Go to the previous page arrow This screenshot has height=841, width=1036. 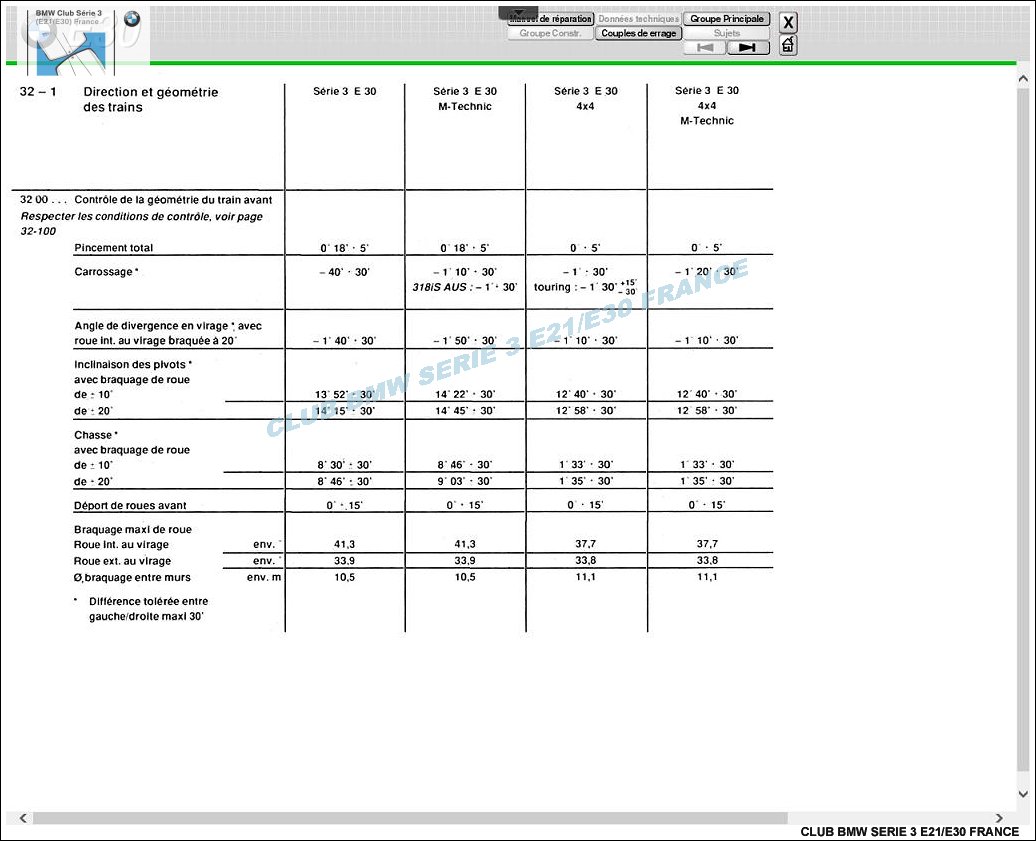pyautogui.click(x=704, y=48)
